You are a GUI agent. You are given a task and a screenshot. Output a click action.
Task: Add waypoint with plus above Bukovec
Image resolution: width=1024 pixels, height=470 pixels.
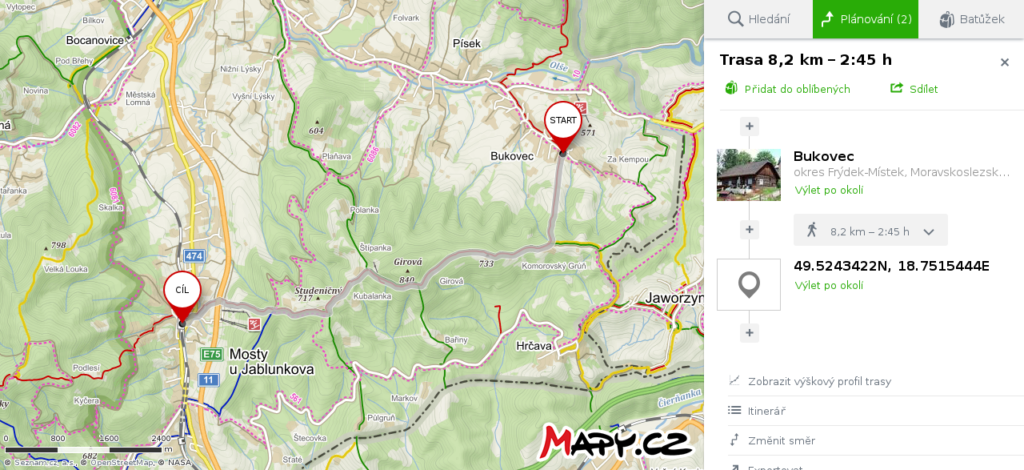(x=749, y=126)
